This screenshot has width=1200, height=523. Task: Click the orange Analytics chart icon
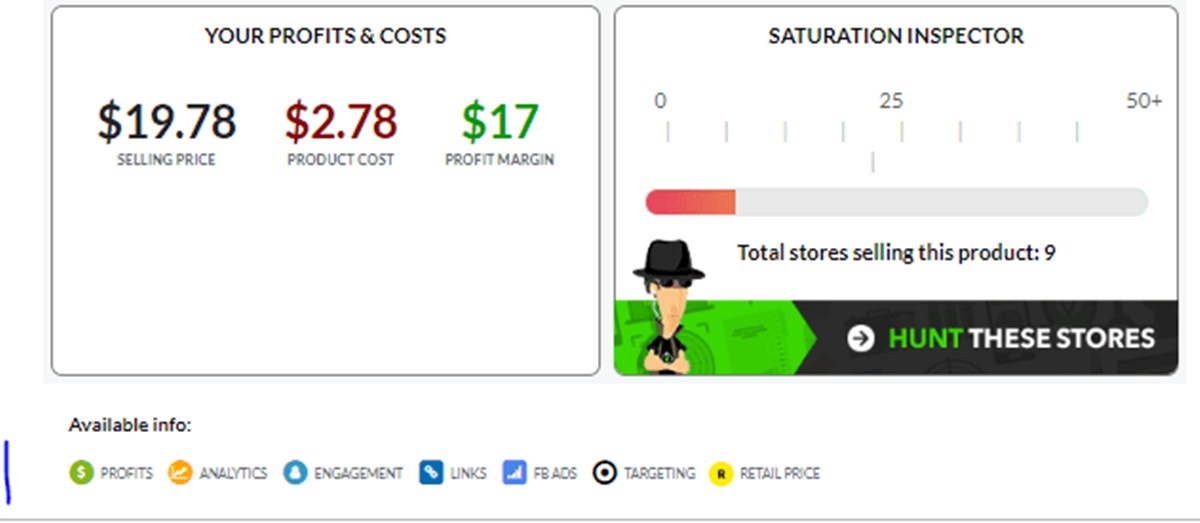[x=180, y=473]
